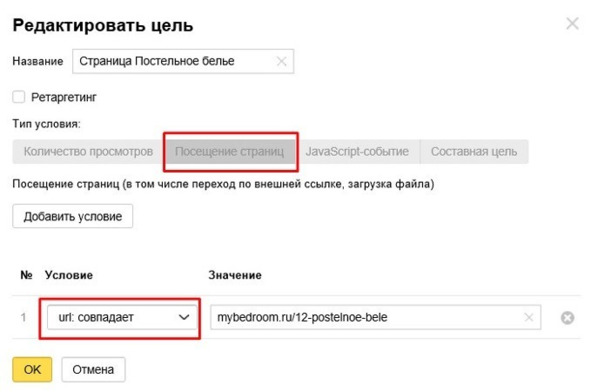This screenshot has width=591, height=392.
Task: Delete condition row 1 with round cross icon
Action: coord(567,318)
